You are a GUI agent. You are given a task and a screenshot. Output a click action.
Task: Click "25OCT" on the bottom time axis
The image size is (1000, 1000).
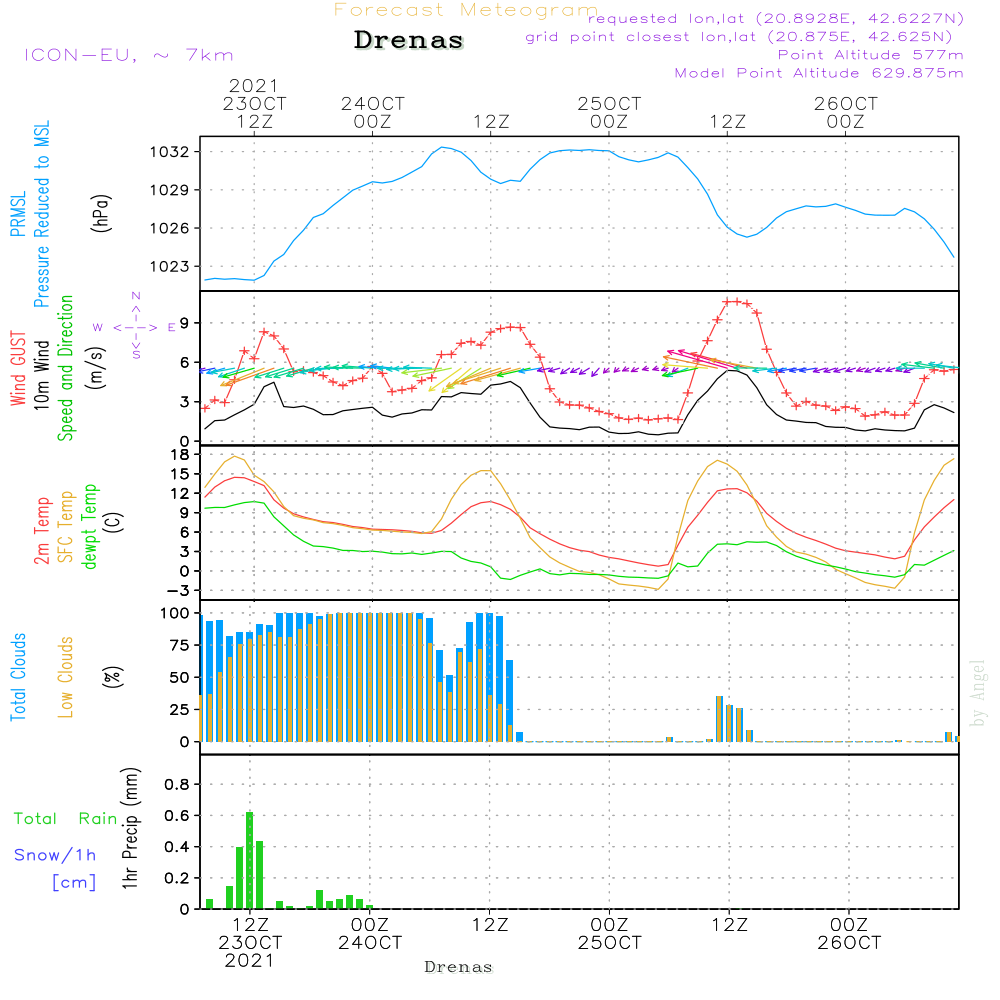[x=610, y=943]
